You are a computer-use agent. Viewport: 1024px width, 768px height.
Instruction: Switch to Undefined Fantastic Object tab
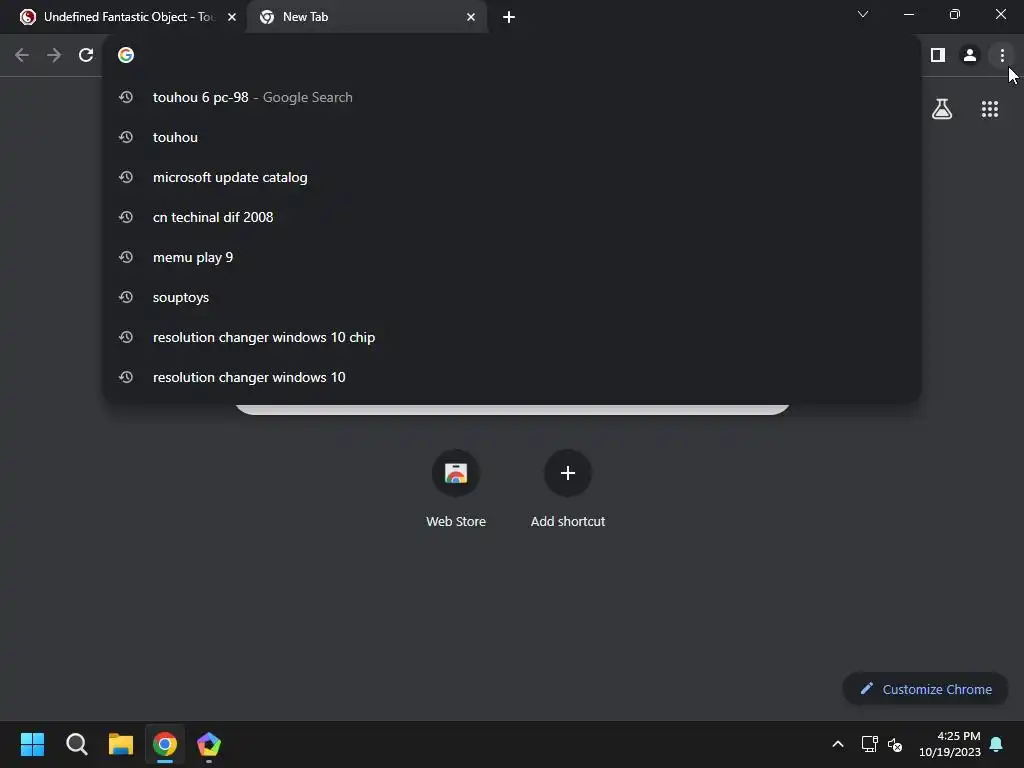coord(127,17)
